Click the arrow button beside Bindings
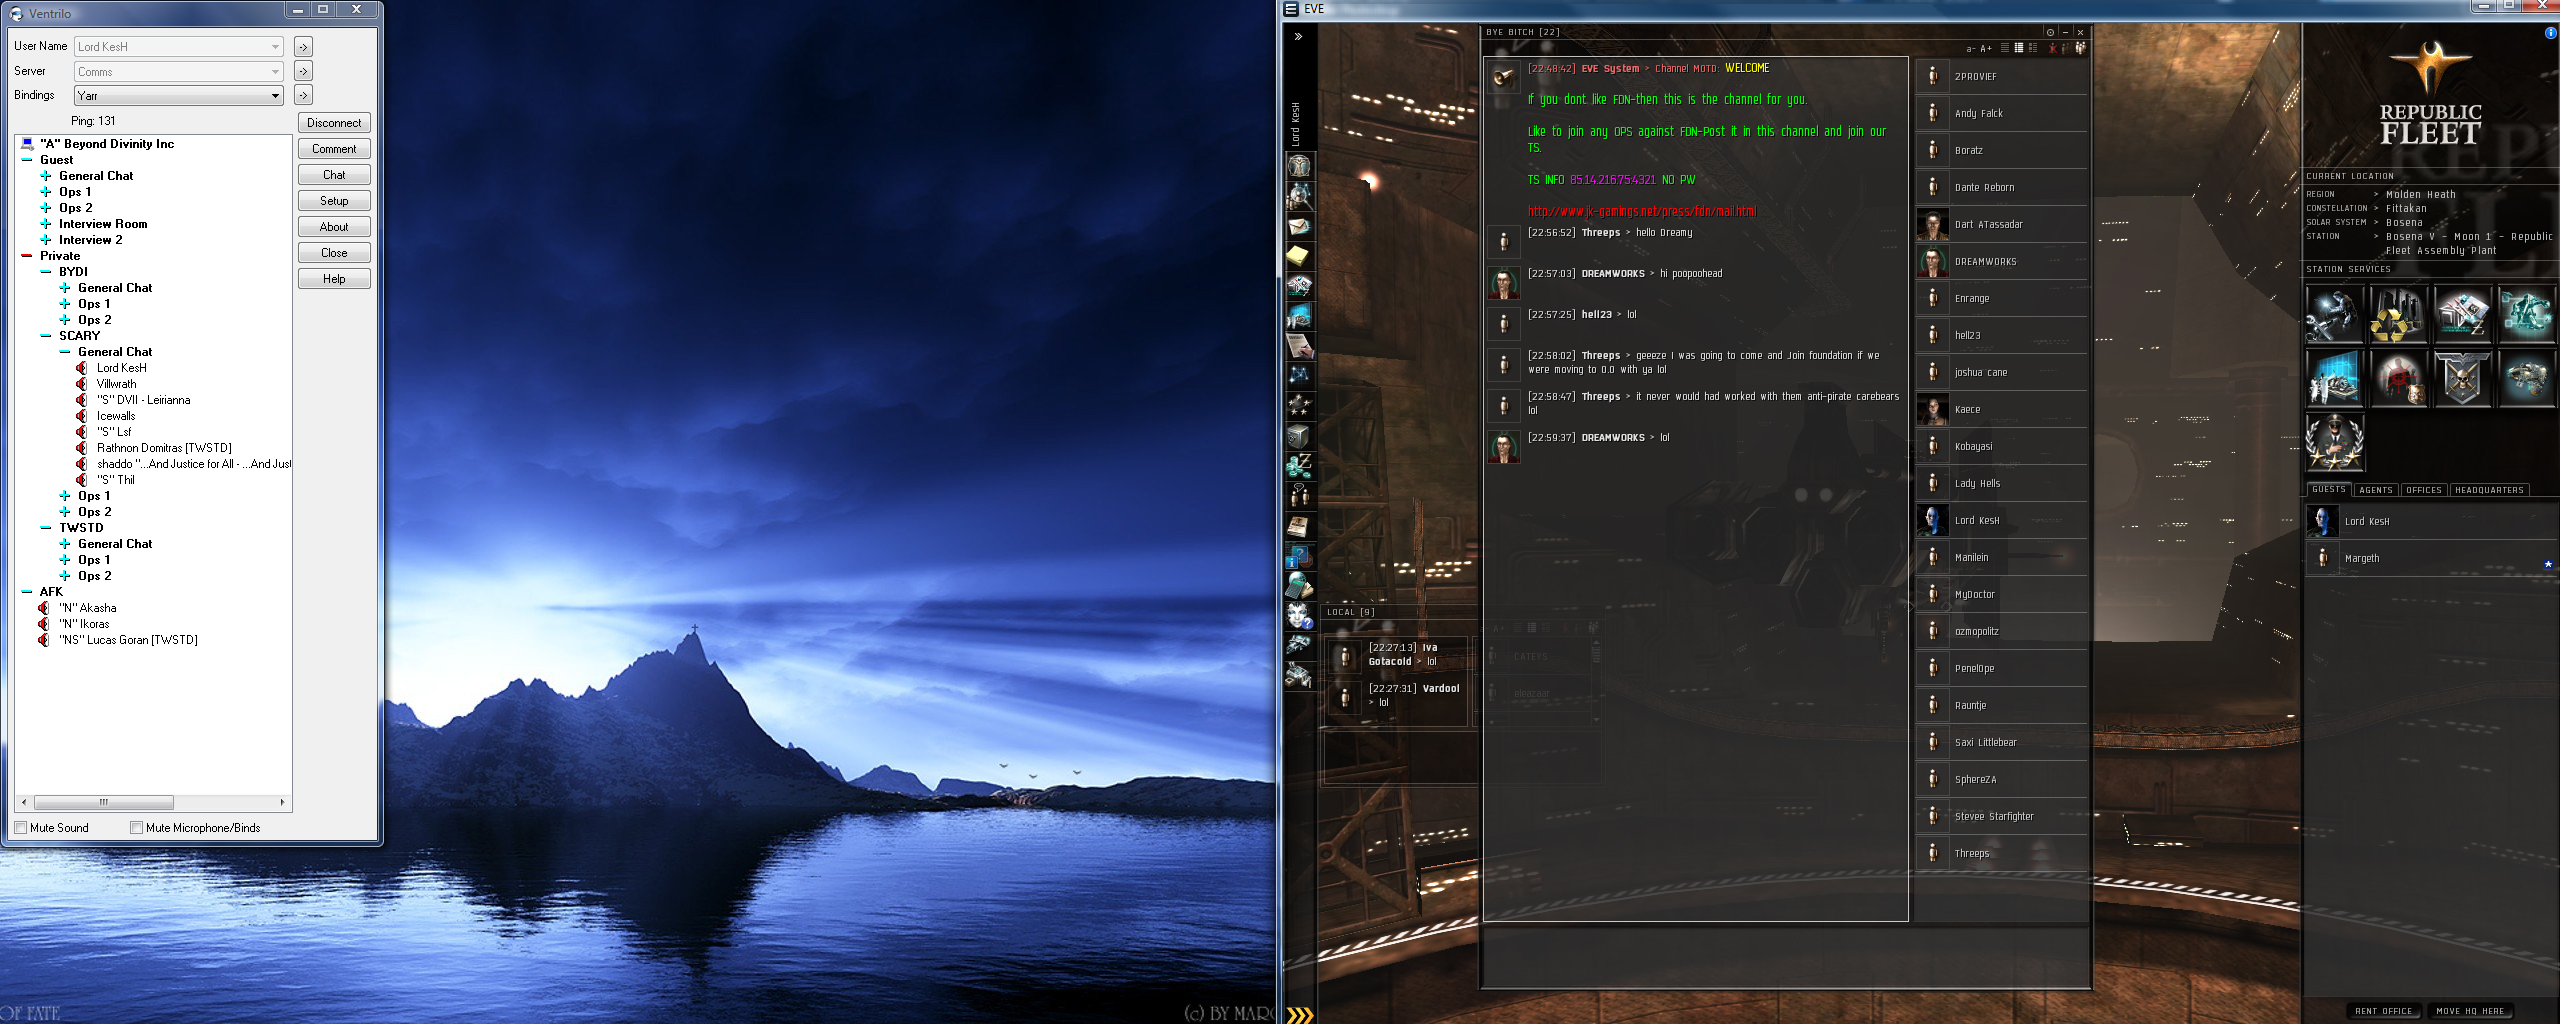This screenshot has width=2560, height=1024. (x=303, y=95)
